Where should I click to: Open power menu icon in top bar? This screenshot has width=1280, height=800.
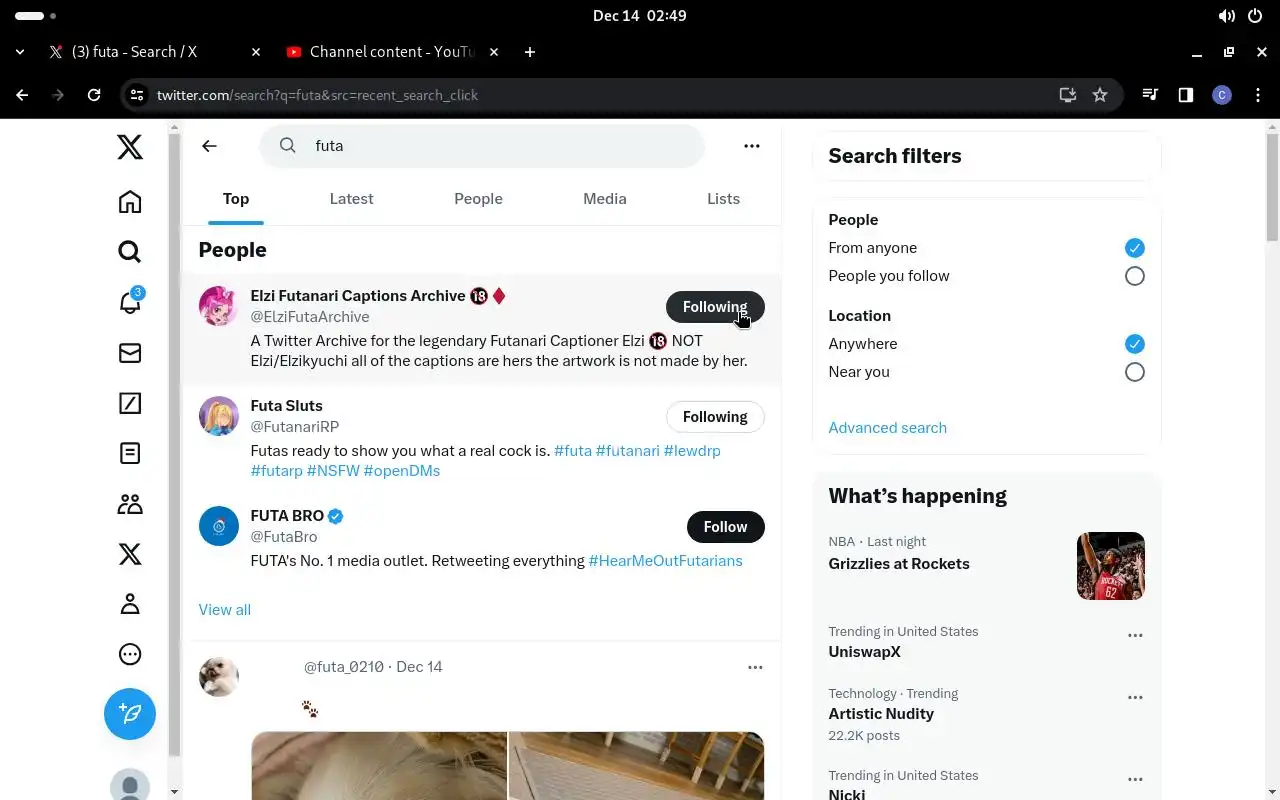tap(1255, 16)
